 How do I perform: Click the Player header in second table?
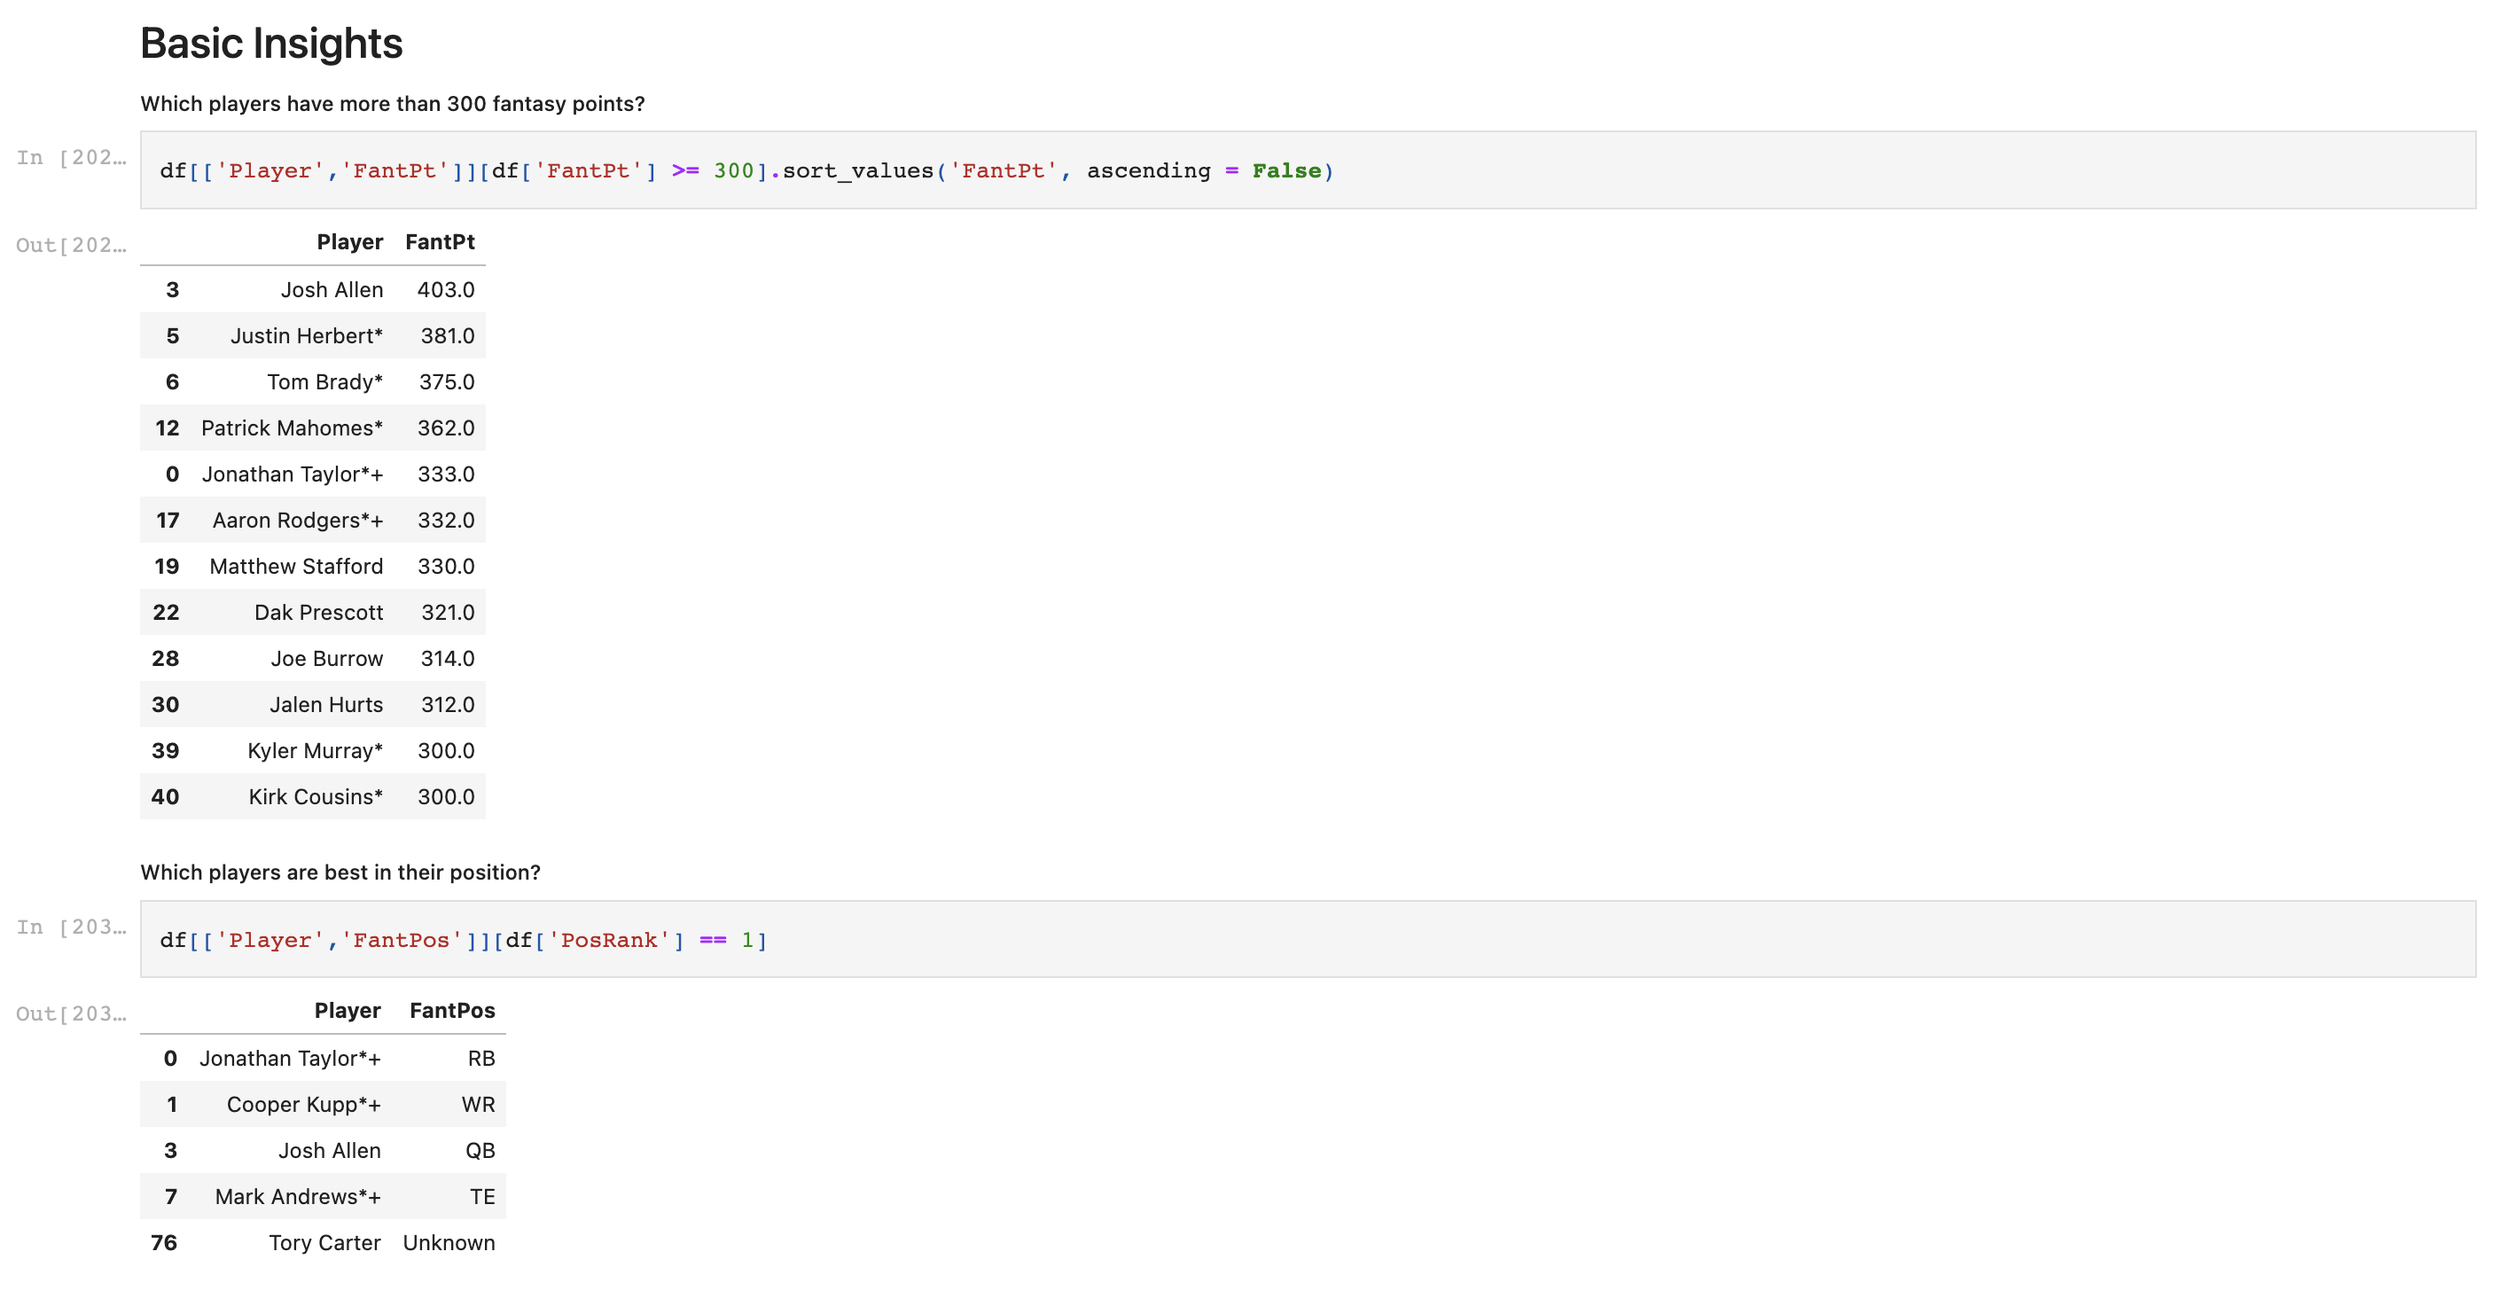click(x=347, y=1010)
